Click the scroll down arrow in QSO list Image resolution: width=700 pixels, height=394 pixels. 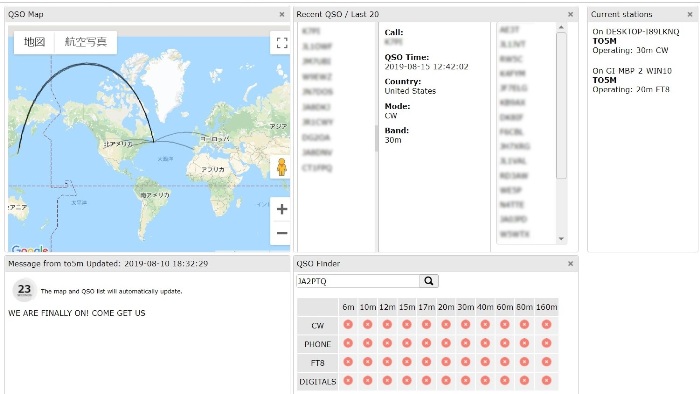[561, 239]
